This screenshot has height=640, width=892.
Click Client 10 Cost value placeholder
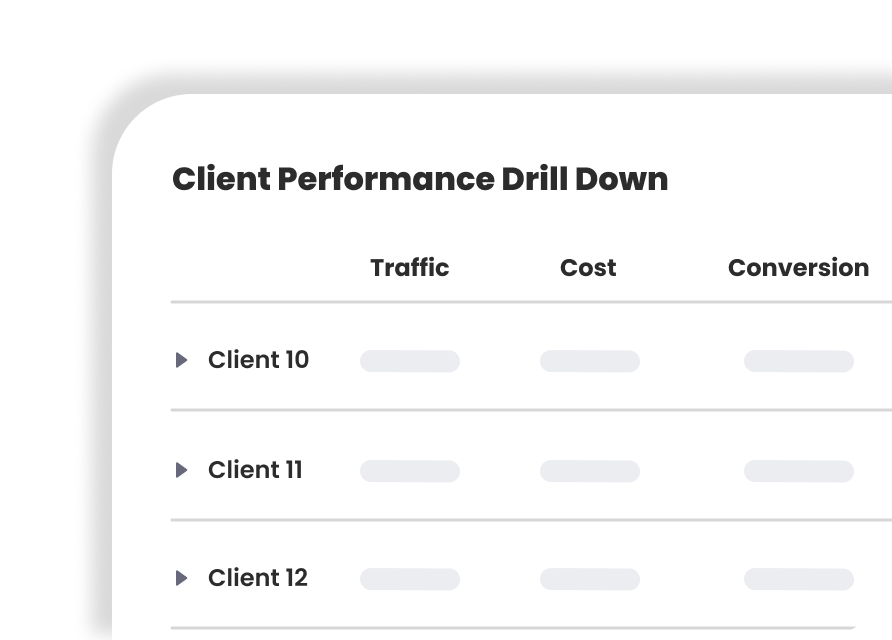click(589, 361)
